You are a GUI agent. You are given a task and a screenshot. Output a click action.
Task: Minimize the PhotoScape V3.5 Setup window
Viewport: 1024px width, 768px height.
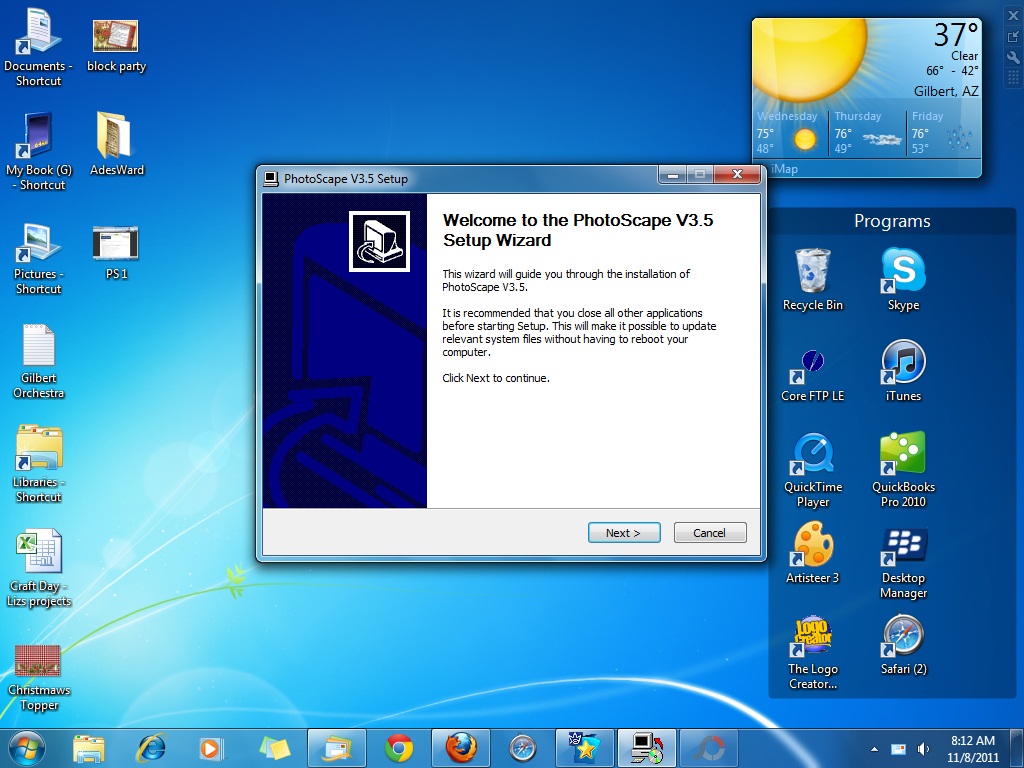pyautogui.click(x=673, y=174)
